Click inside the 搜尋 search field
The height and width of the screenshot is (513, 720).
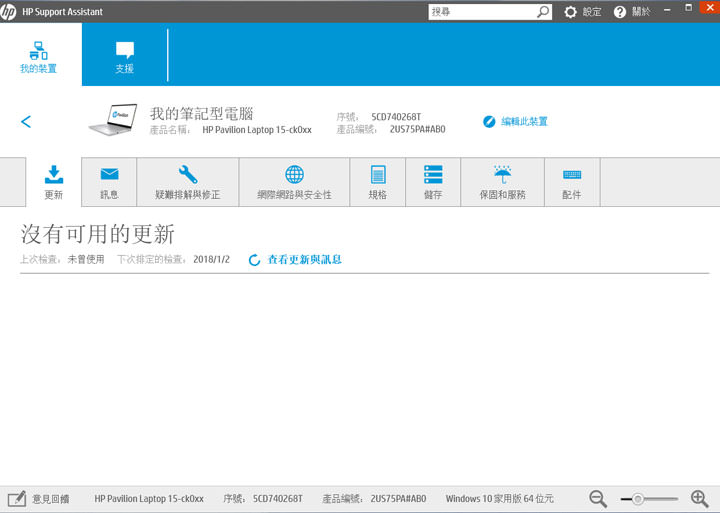click(482, 12)
